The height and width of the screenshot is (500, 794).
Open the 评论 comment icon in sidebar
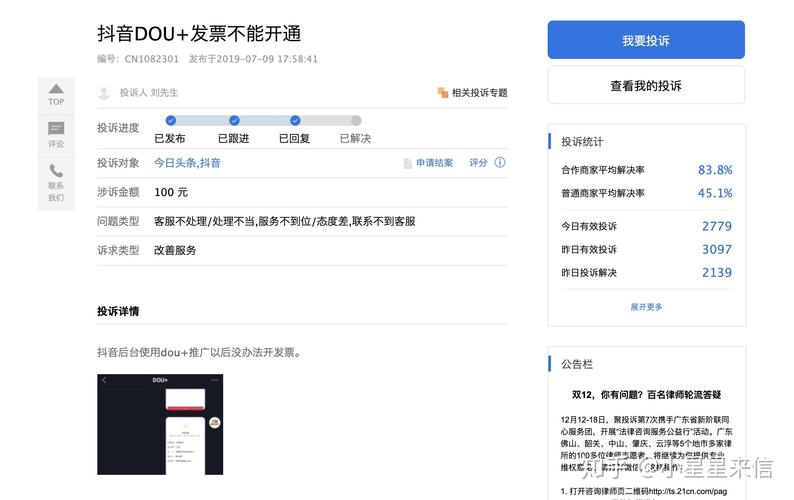tap(56, 128)
